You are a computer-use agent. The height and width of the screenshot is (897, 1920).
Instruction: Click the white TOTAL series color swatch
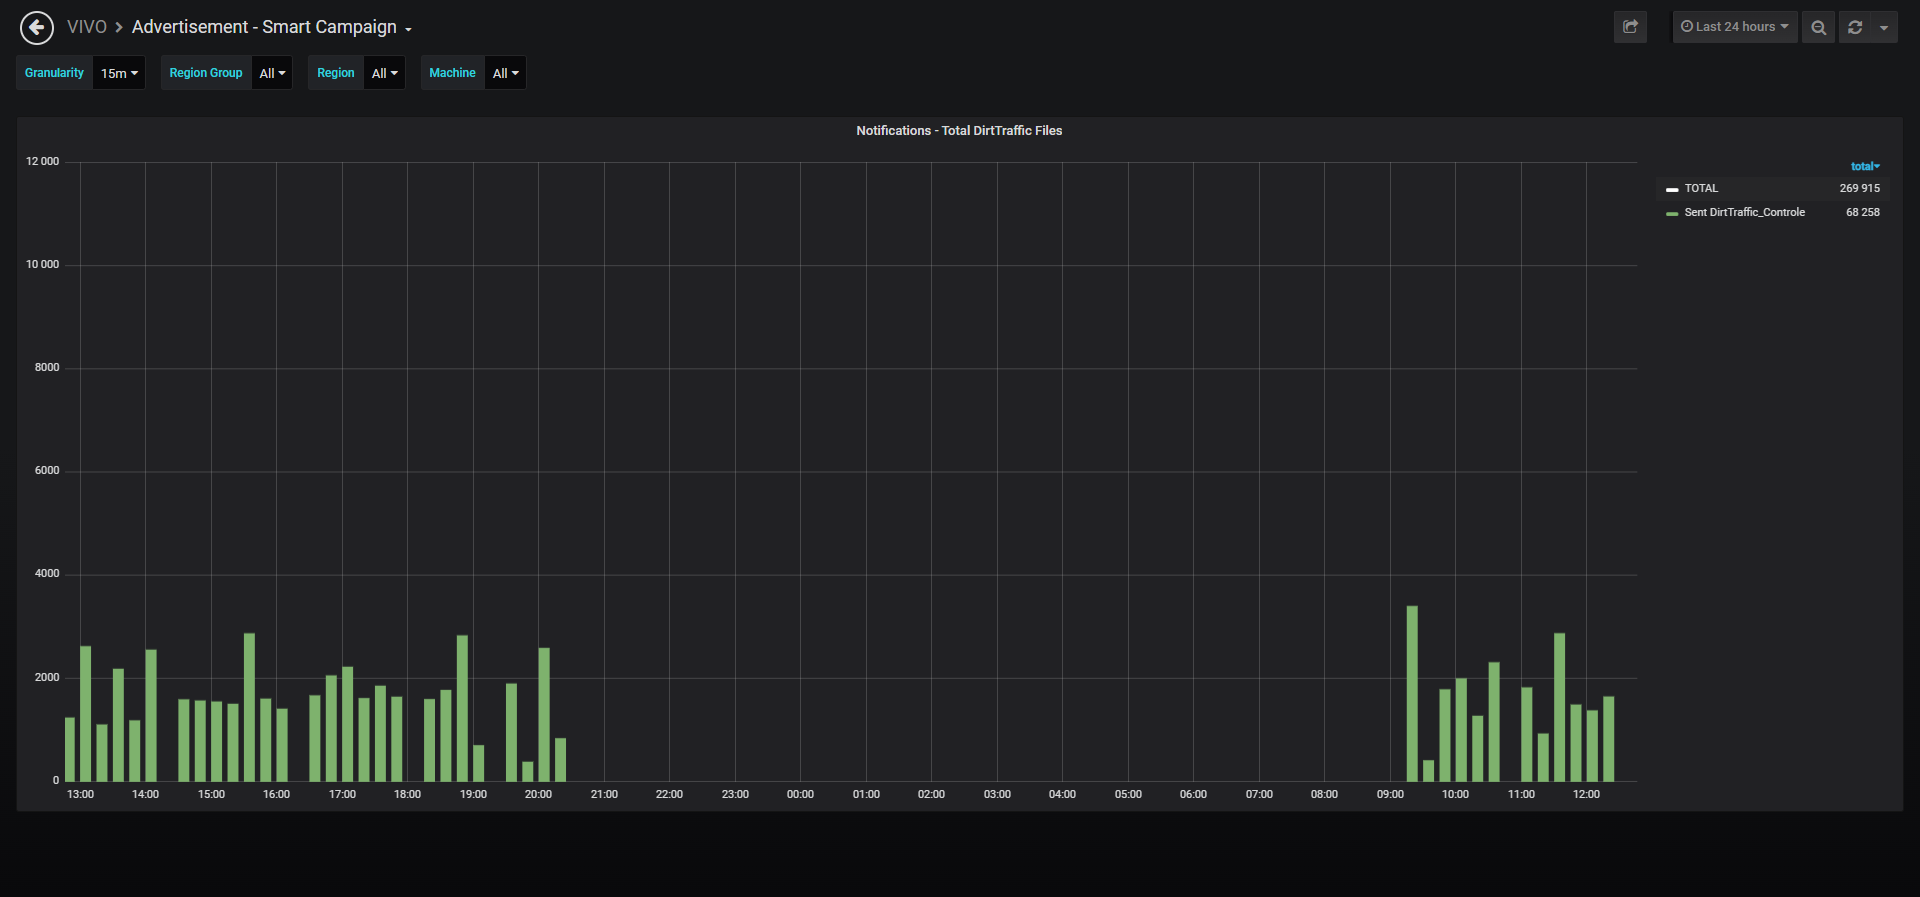[1672, 189]
